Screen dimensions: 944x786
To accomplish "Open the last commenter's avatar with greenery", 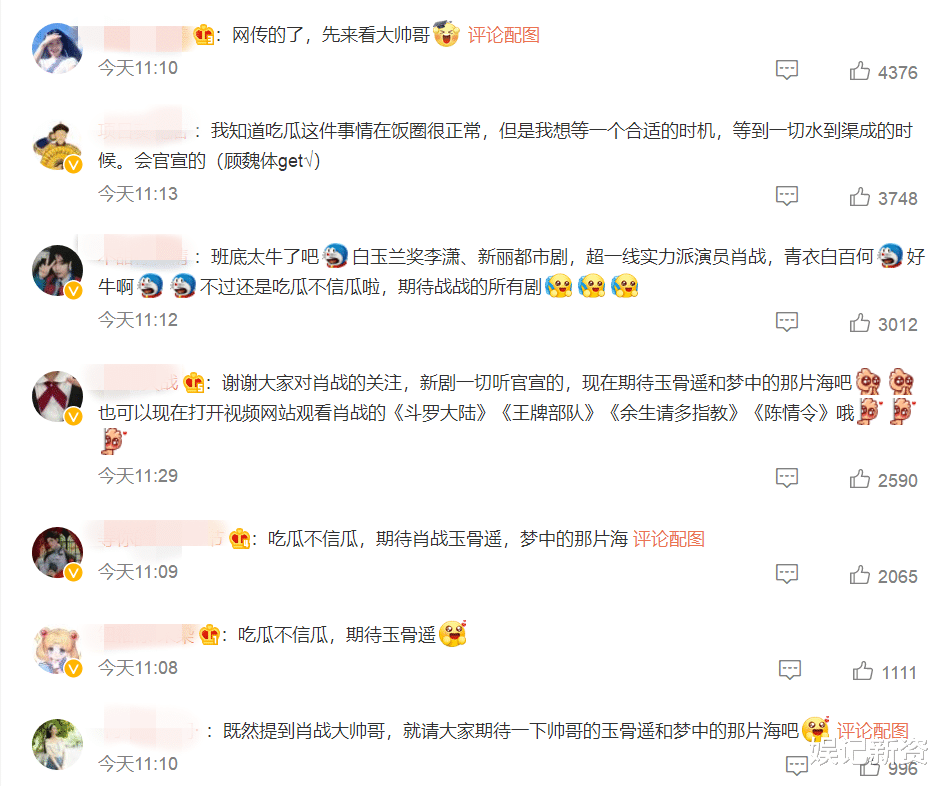I will click(x=57, y=744).
